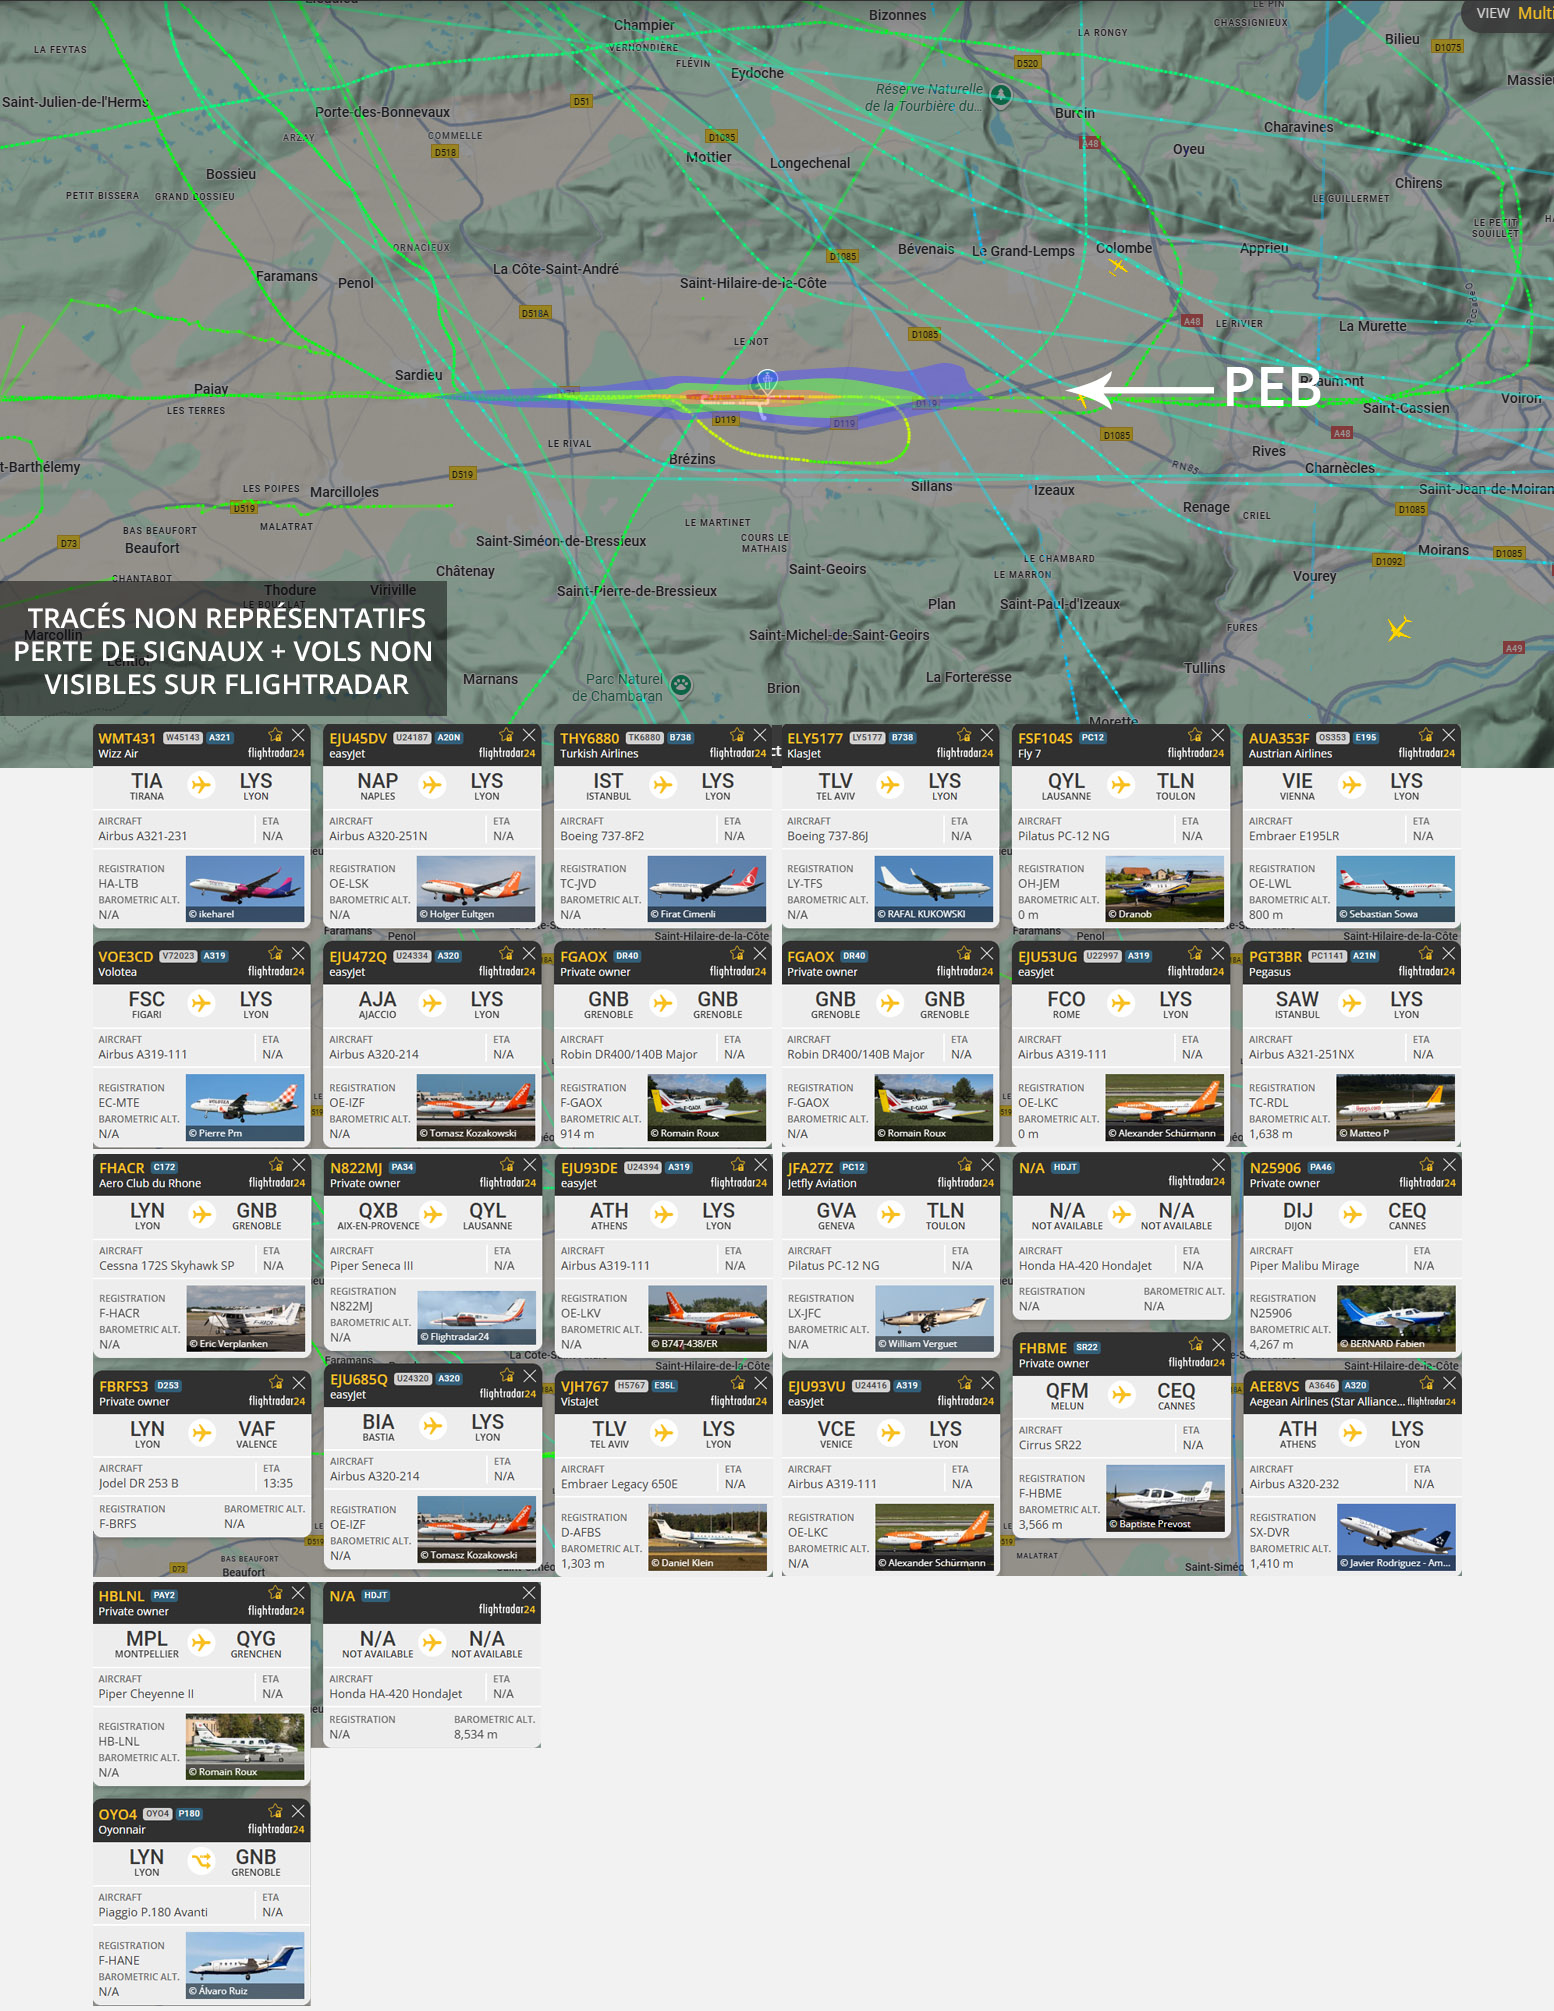The width and height of the screenshot is (1554, 2011).
Task: Click the Firat Cimenli photo credit
Action: (687, 914)
